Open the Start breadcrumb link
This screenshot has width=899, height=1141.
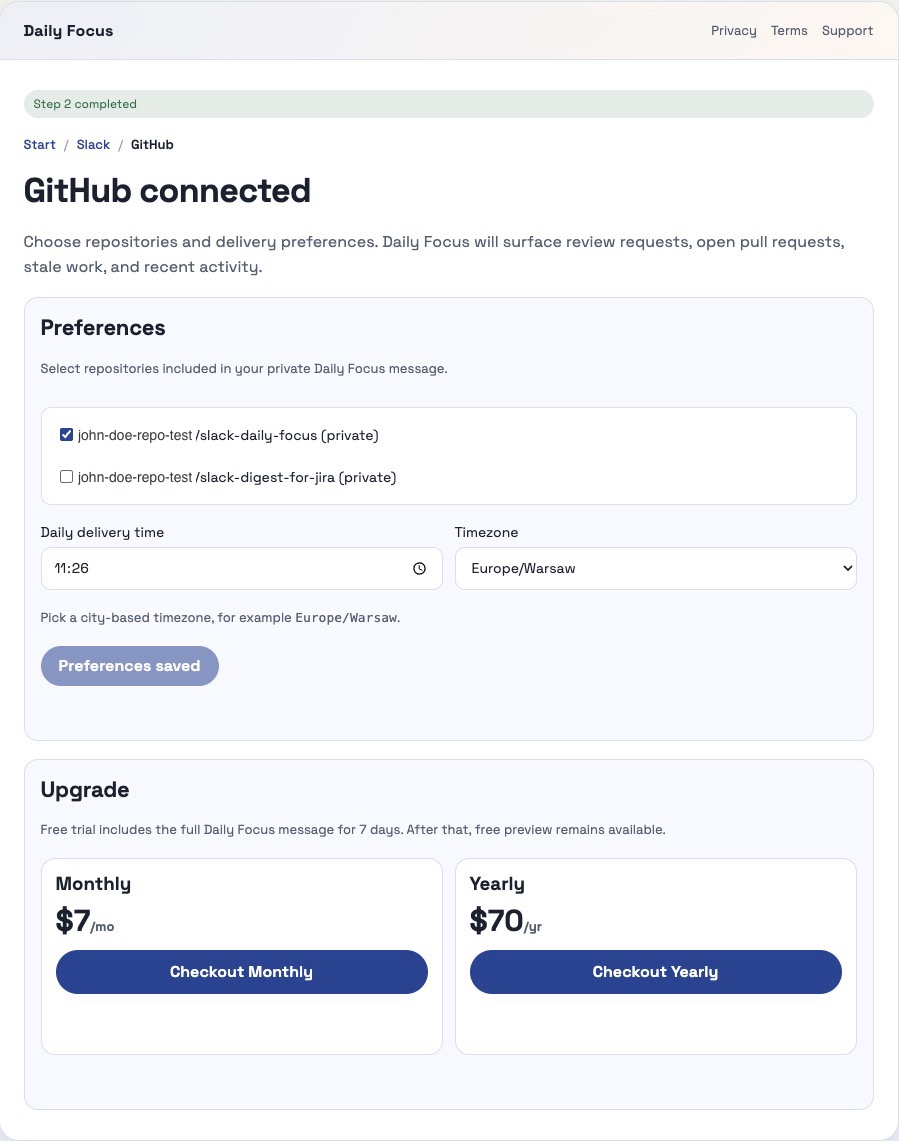pyautogui.click(x=39, y=144)
